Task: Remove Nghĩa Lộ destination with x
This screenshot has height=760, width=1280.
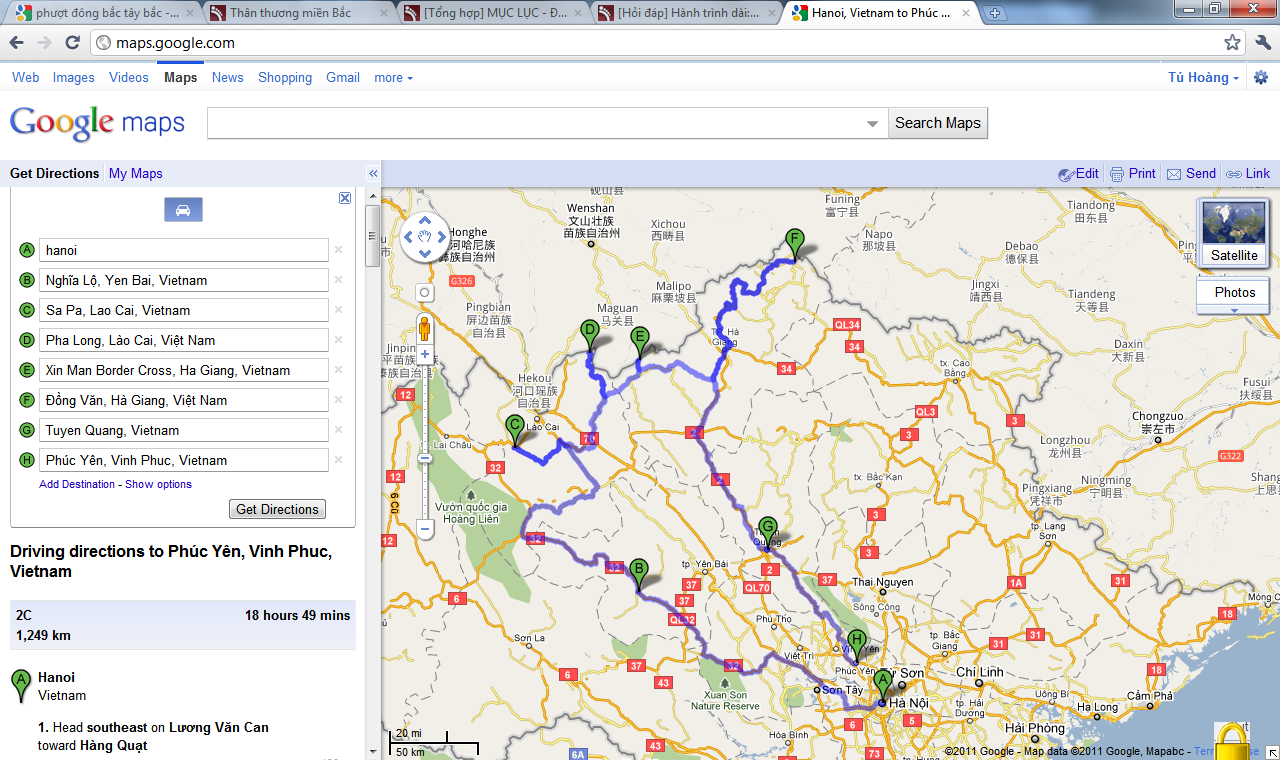Action: coord(338,280)
